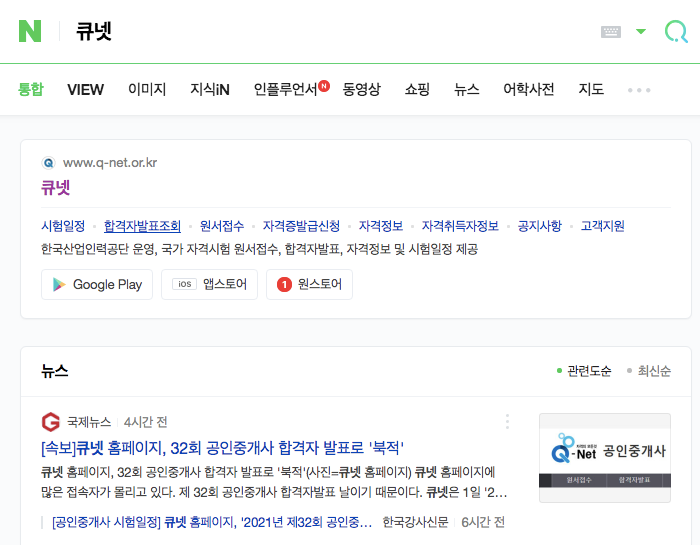The height and width of the screenshot is (545, 700).
Task: Switch to the 동영상 tab
Action: pyautogui.click(x=361, y=89)
